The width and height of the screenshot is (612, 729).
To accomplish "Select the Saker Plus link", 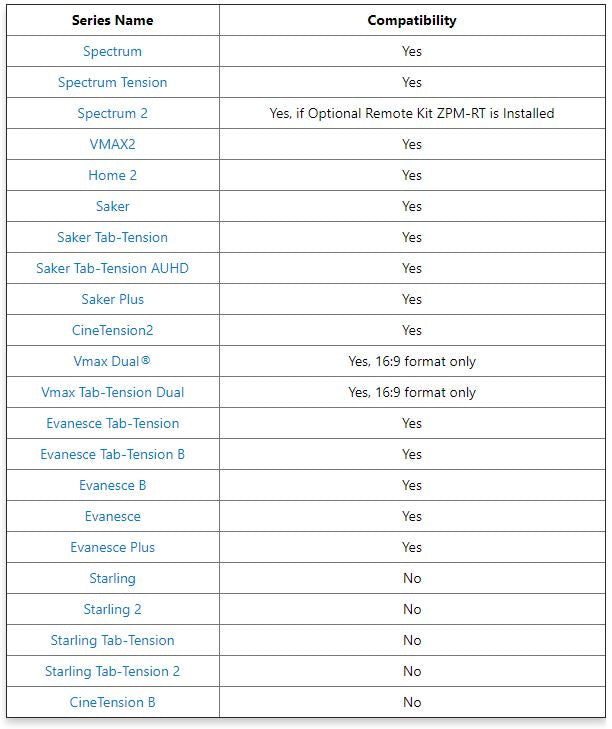I will click(x=112, y=299).
